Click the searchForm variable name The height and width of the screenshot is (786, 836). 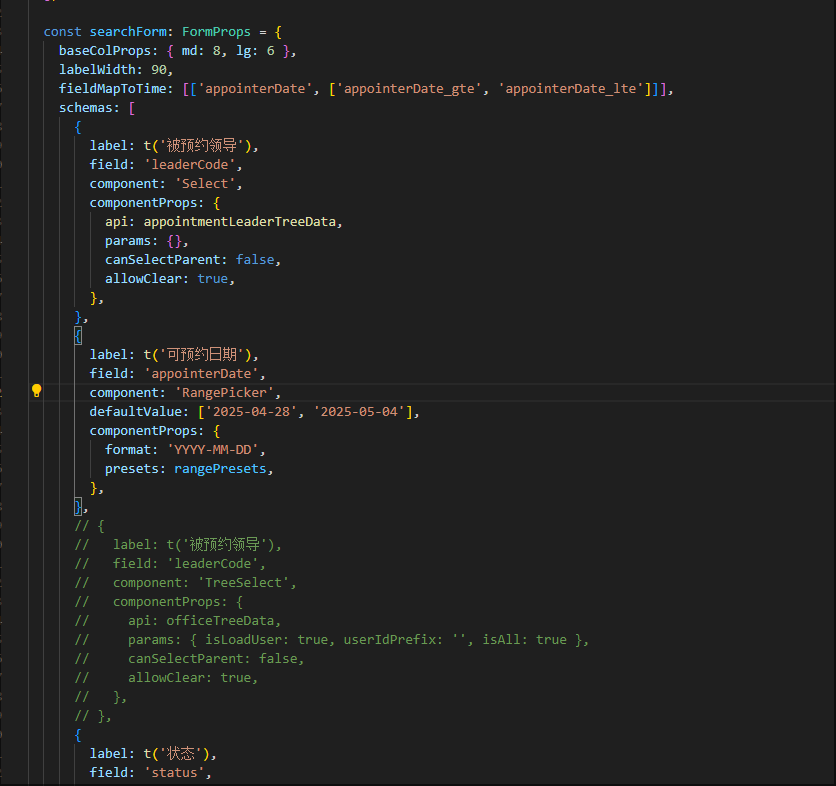click(128, 32)
